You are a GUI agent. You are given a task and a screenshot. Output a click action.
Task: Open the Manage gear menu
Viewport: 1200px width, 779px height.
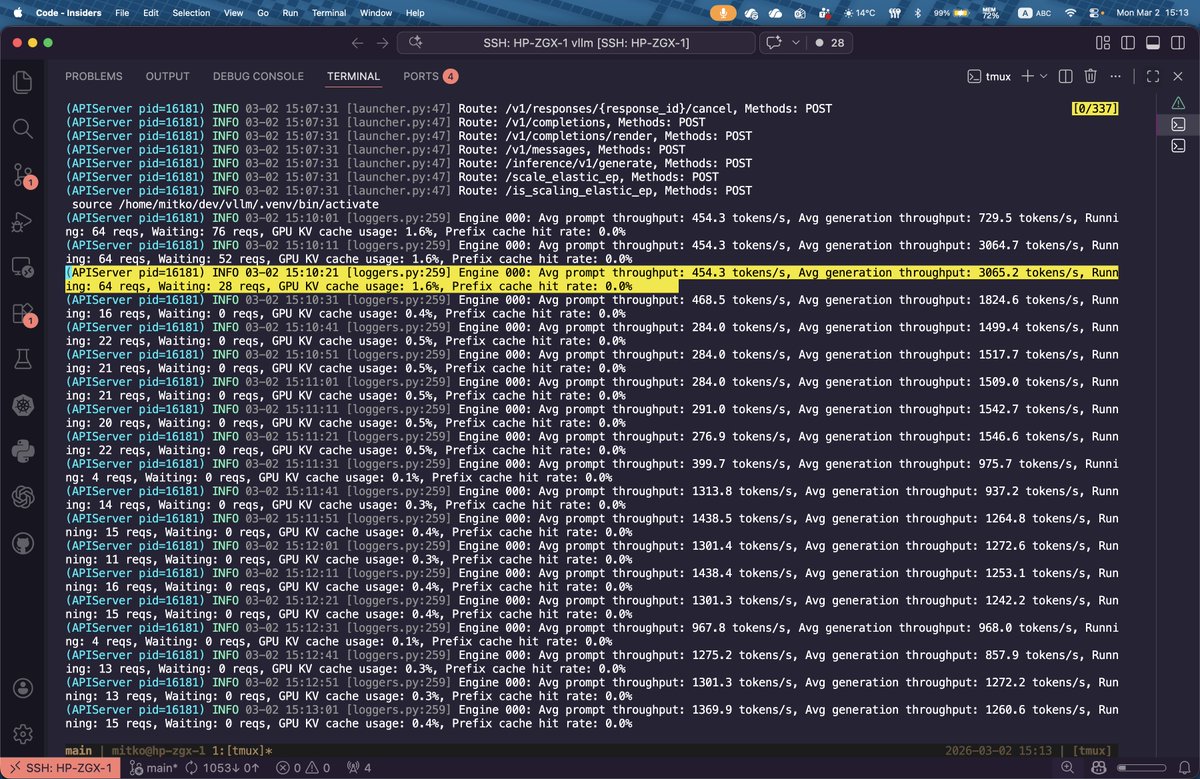click(x=22, y=734)
